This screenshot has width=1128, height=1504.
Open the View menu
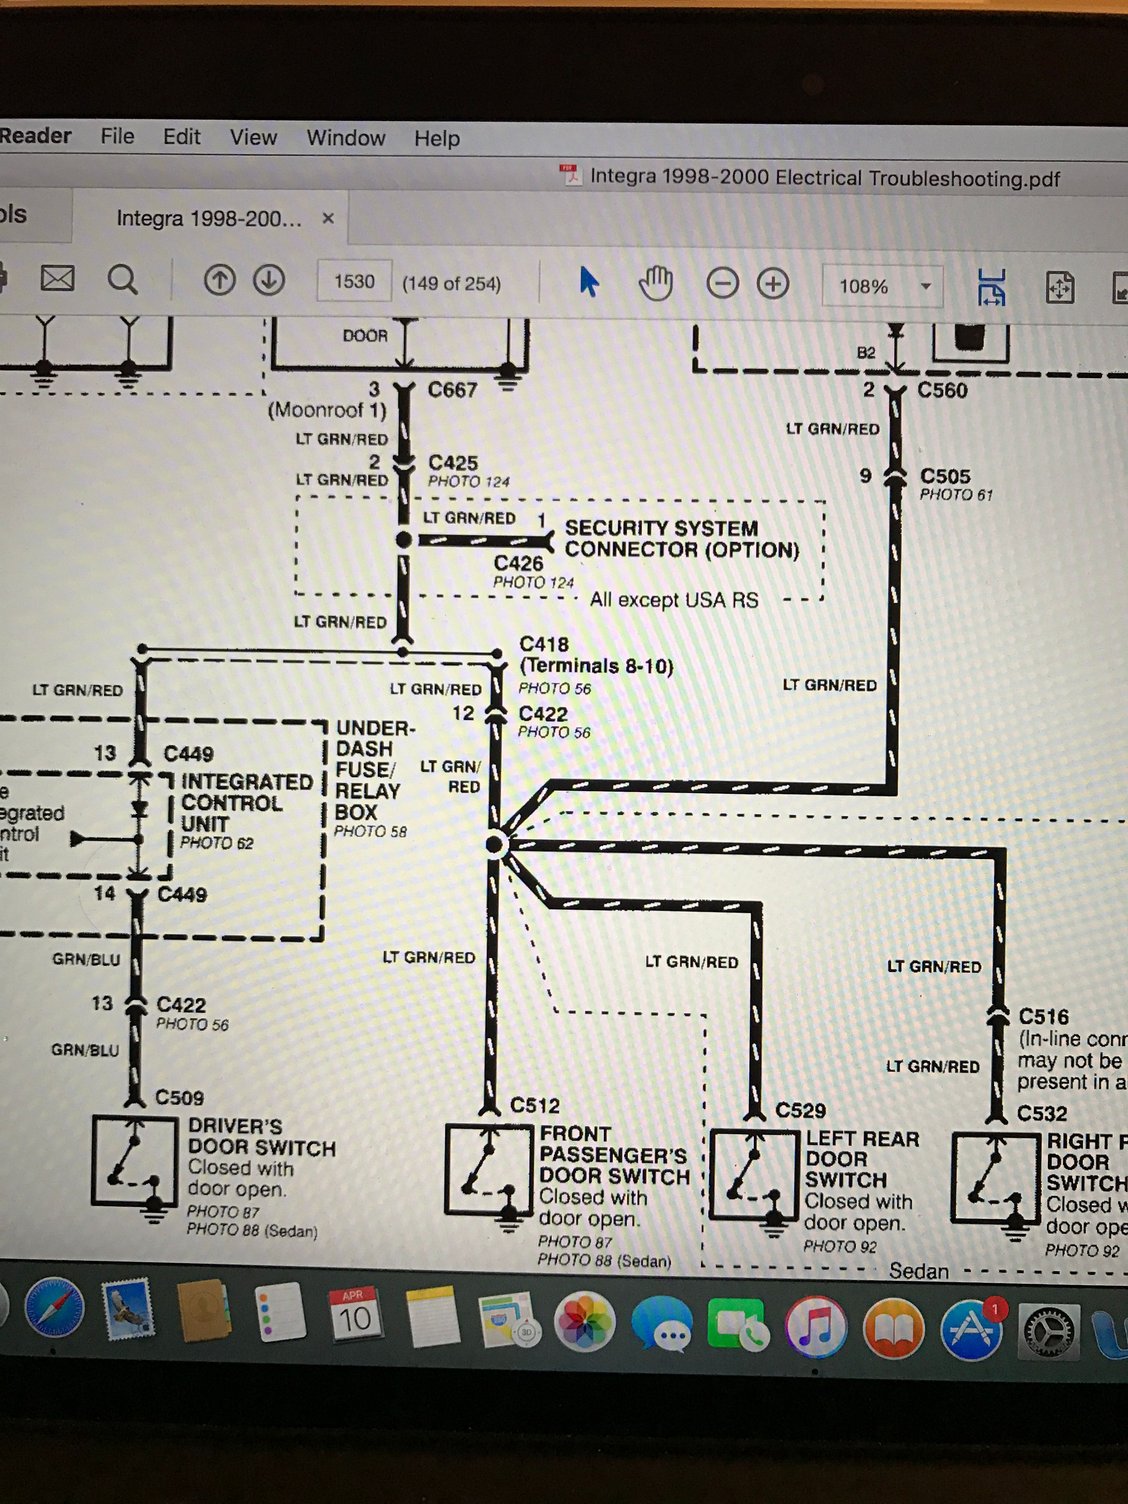pyautogui.click(x=253, y=138)
